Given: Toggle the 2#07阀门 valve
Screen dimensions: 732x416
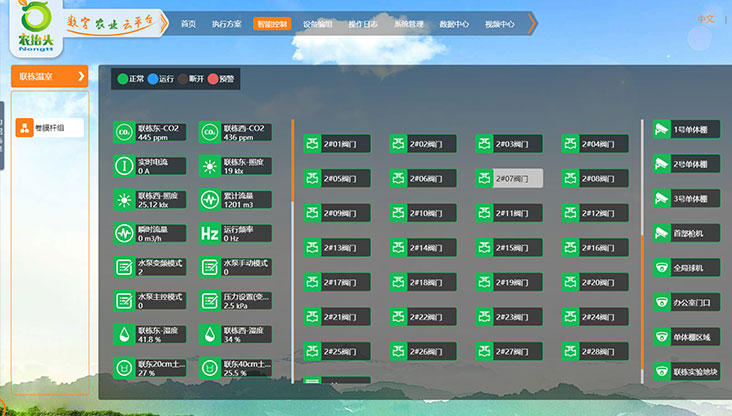Looking at the screenshot, I should pyautogui.click(x=509, y=178).
